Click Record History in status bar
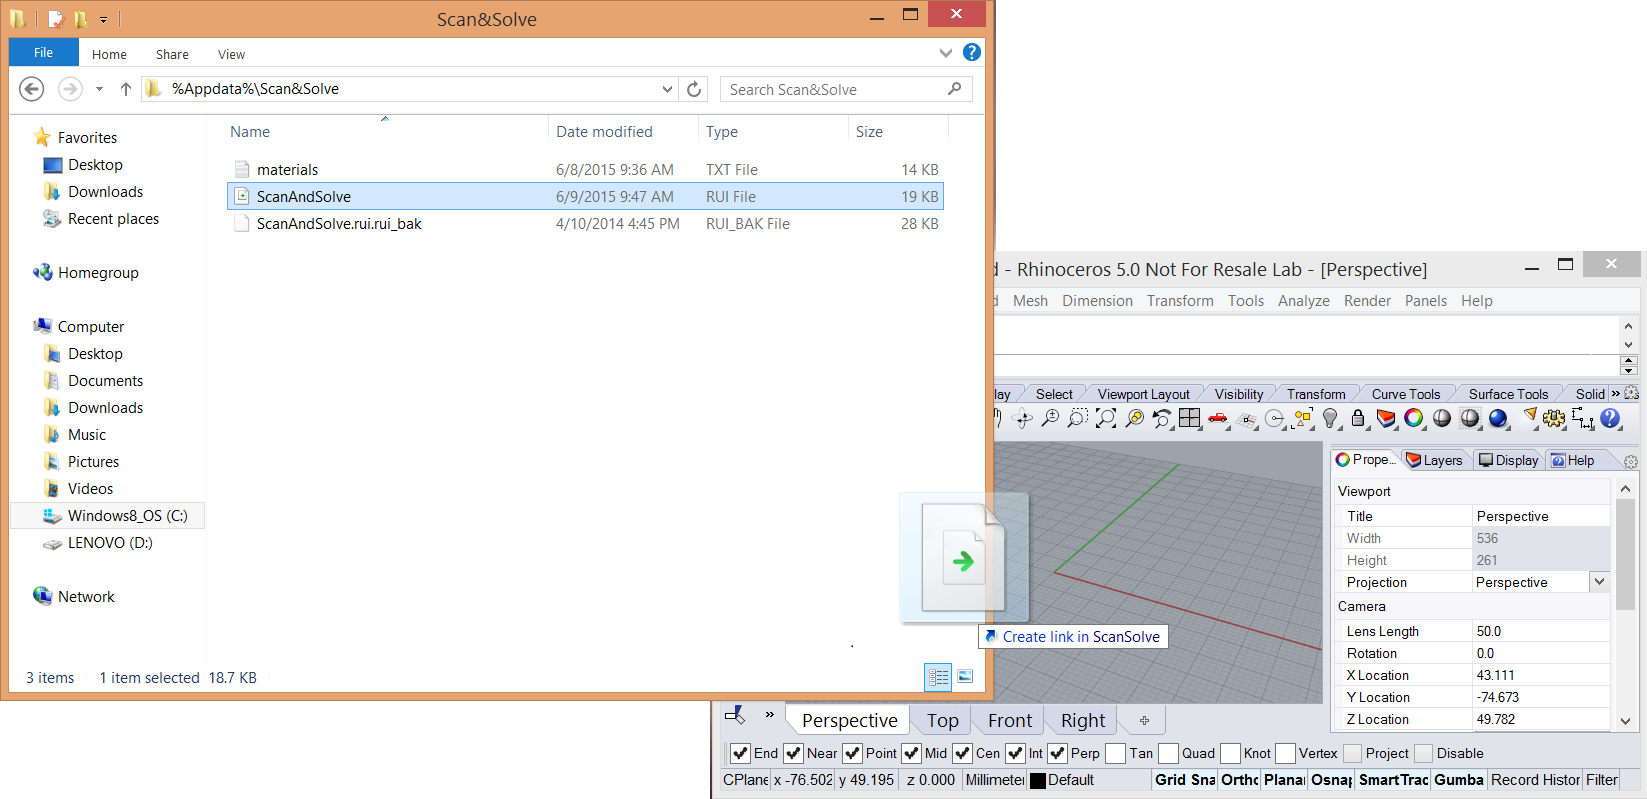Screen dimensions: 1647x799 1535,780
